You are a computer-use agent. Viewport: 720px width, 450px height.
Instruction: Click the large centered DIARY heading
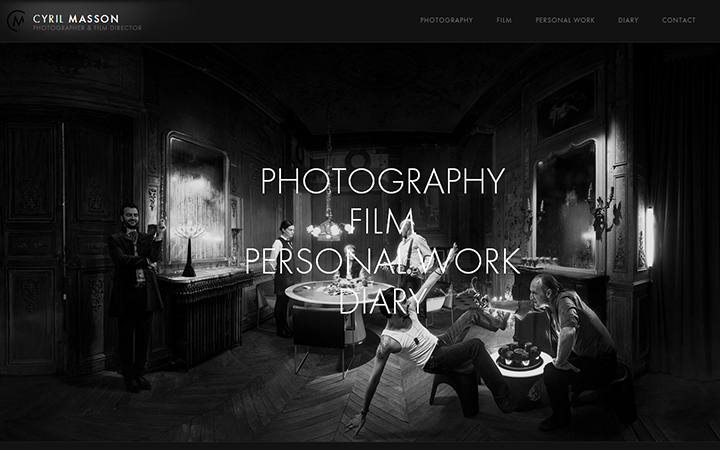[x=383, y=300]
